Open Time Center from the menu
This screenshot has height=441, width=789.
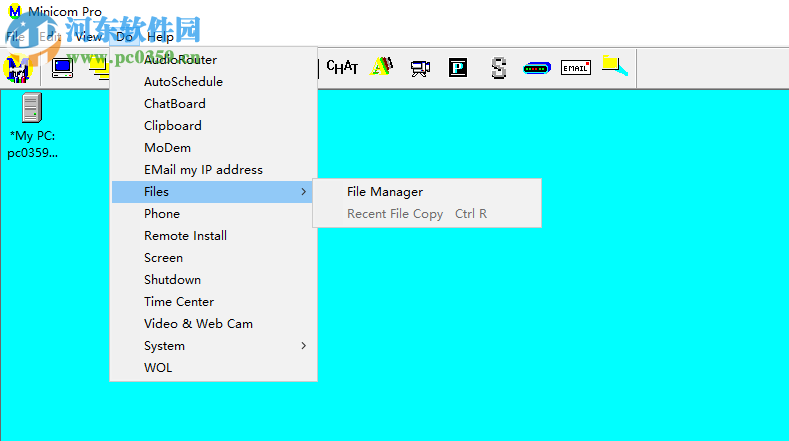[x=179, y=301]
